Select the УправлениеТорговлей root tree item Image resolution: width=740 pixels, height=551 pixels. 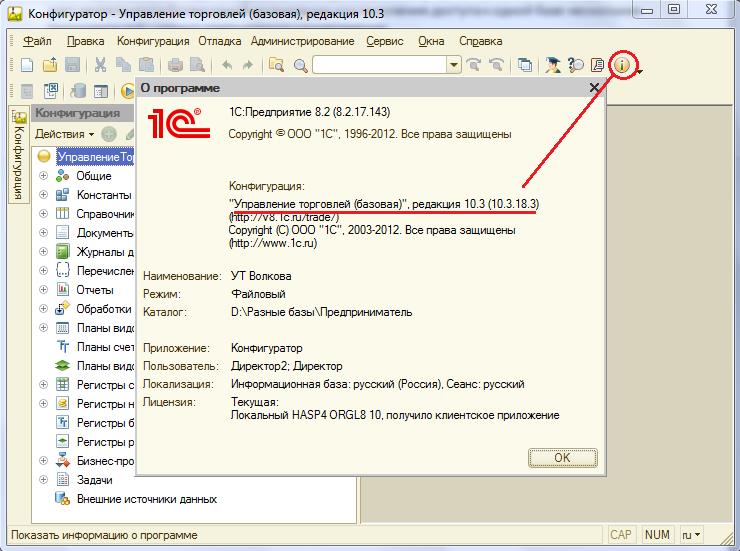(95, 157)
